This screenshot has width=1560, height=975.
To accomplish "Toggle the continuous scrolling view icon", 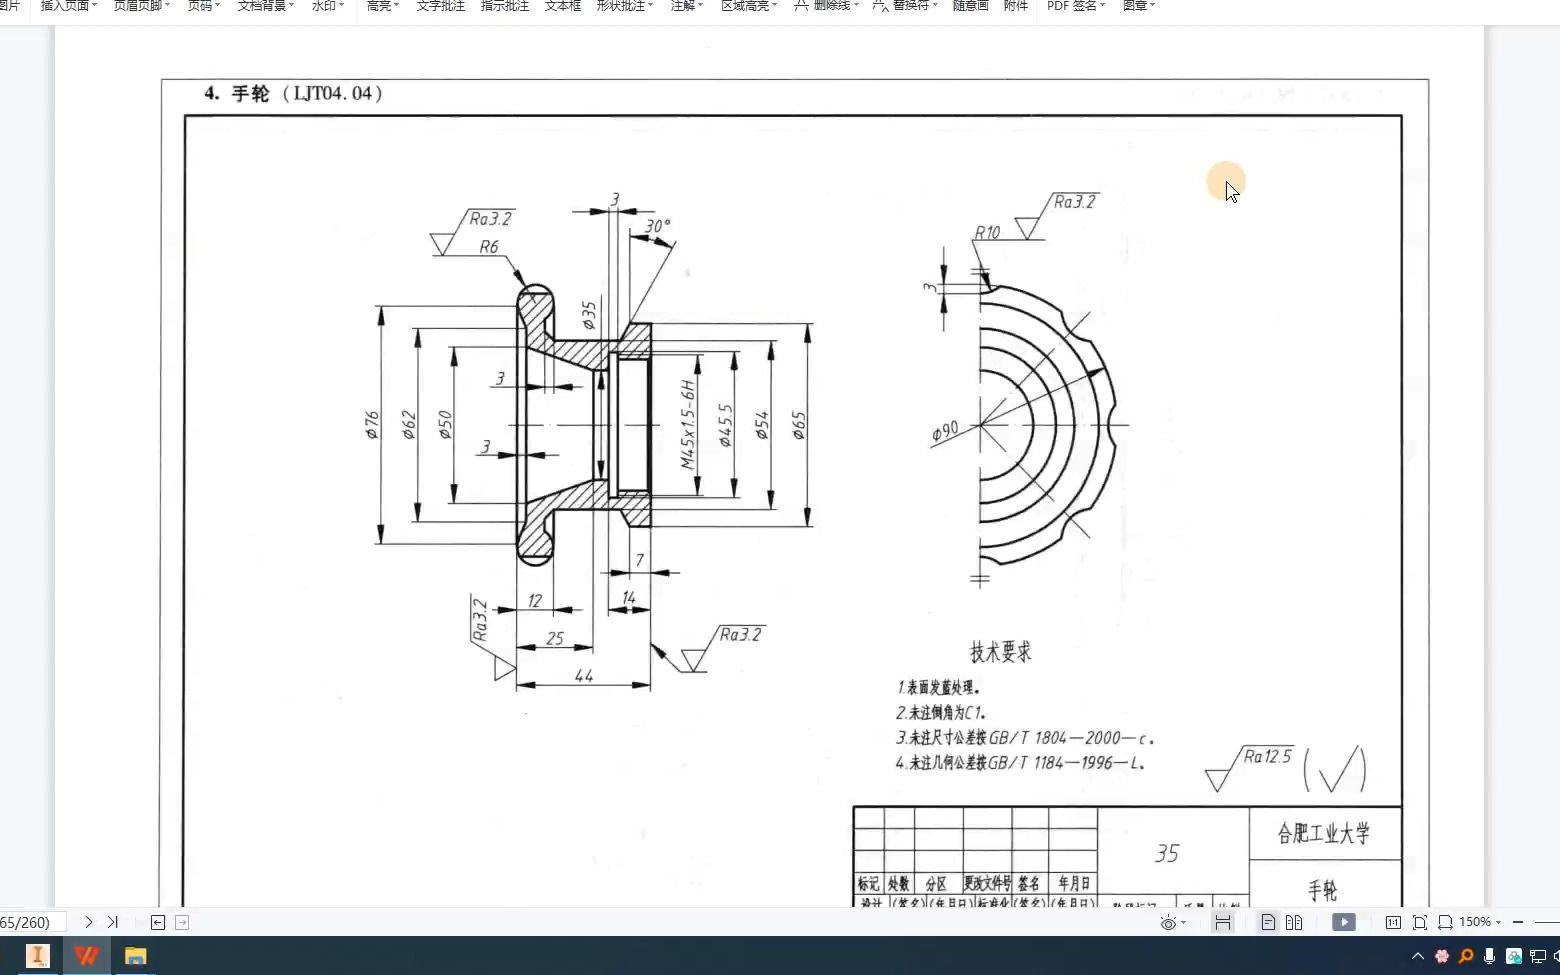I will (1223, 922).
